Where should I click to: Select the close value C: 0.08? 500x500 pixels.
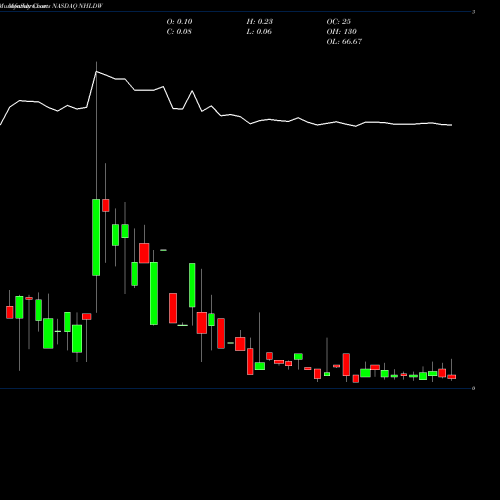point(179,32)
